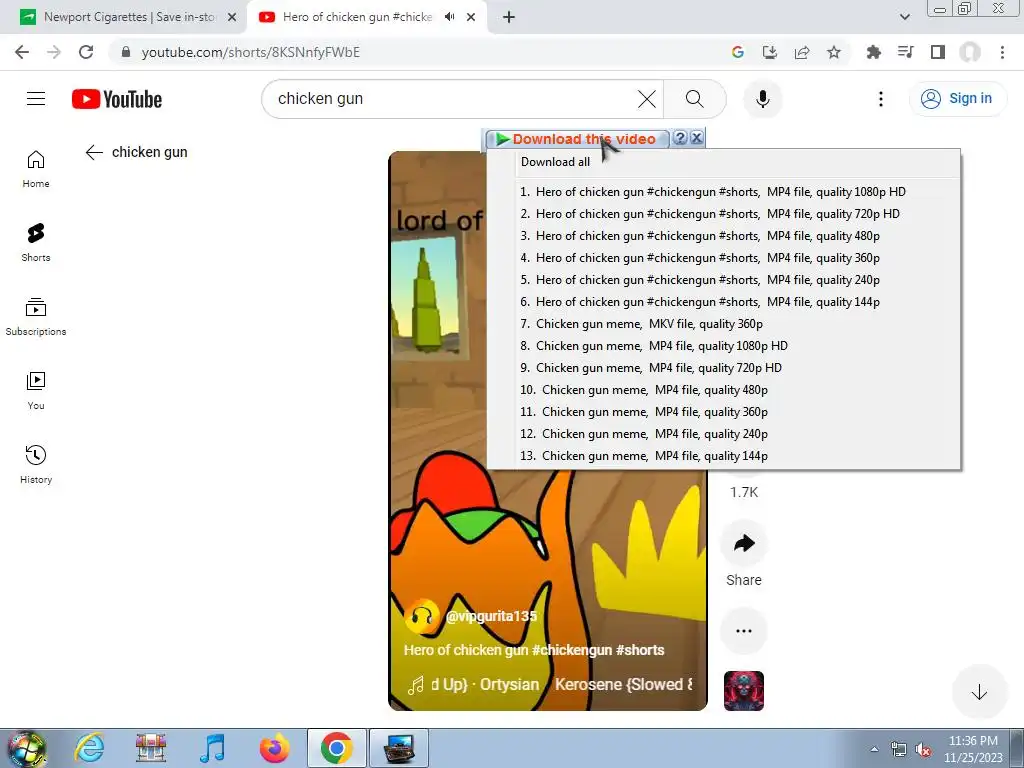1024x768 pixels.
Task: Click Chrome icon in taskbar
Action: pyautogui.click(x=336, y=748)
